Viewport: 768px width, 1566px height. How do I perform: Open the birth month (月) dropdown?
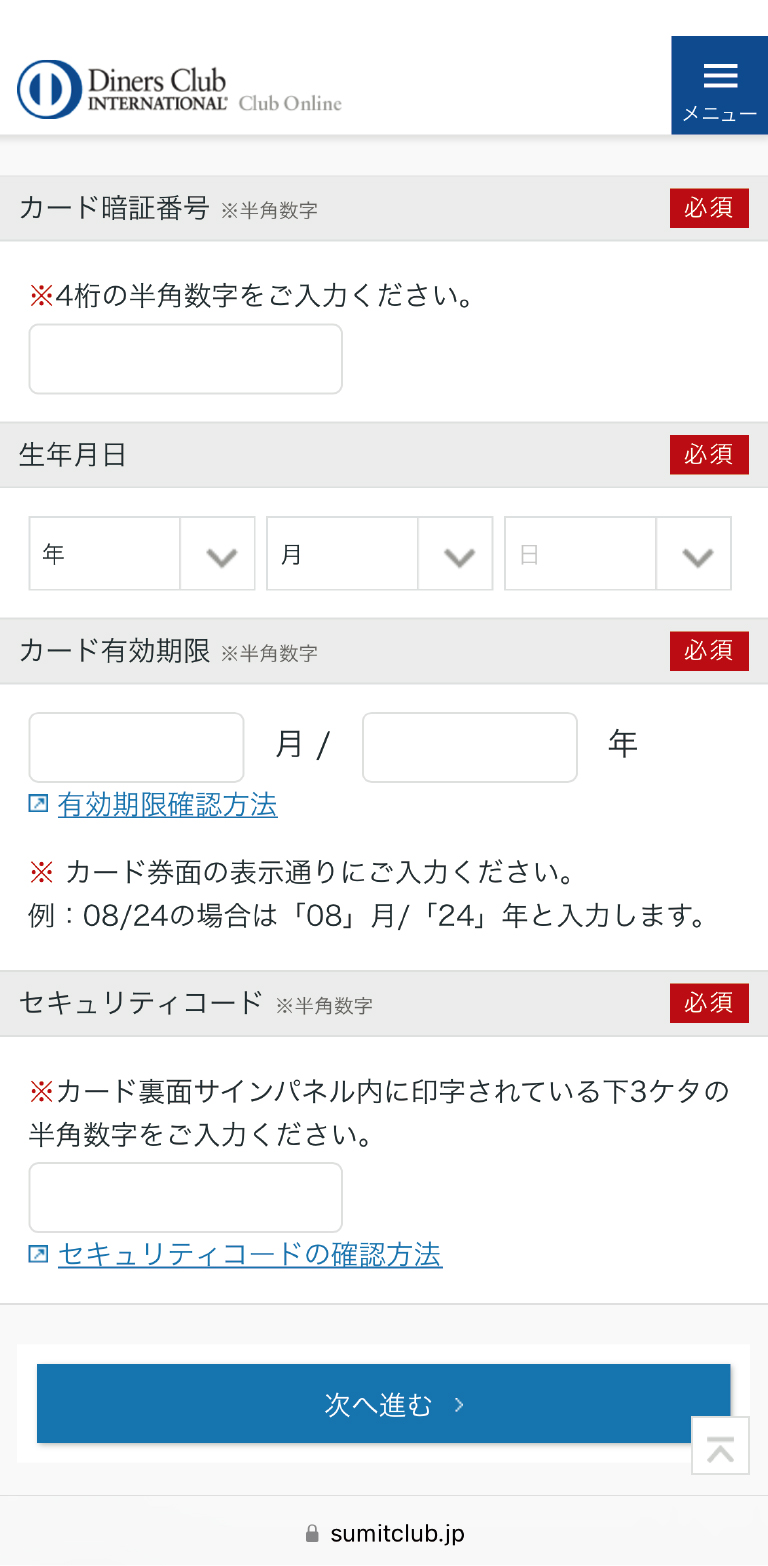coord(379,553)
